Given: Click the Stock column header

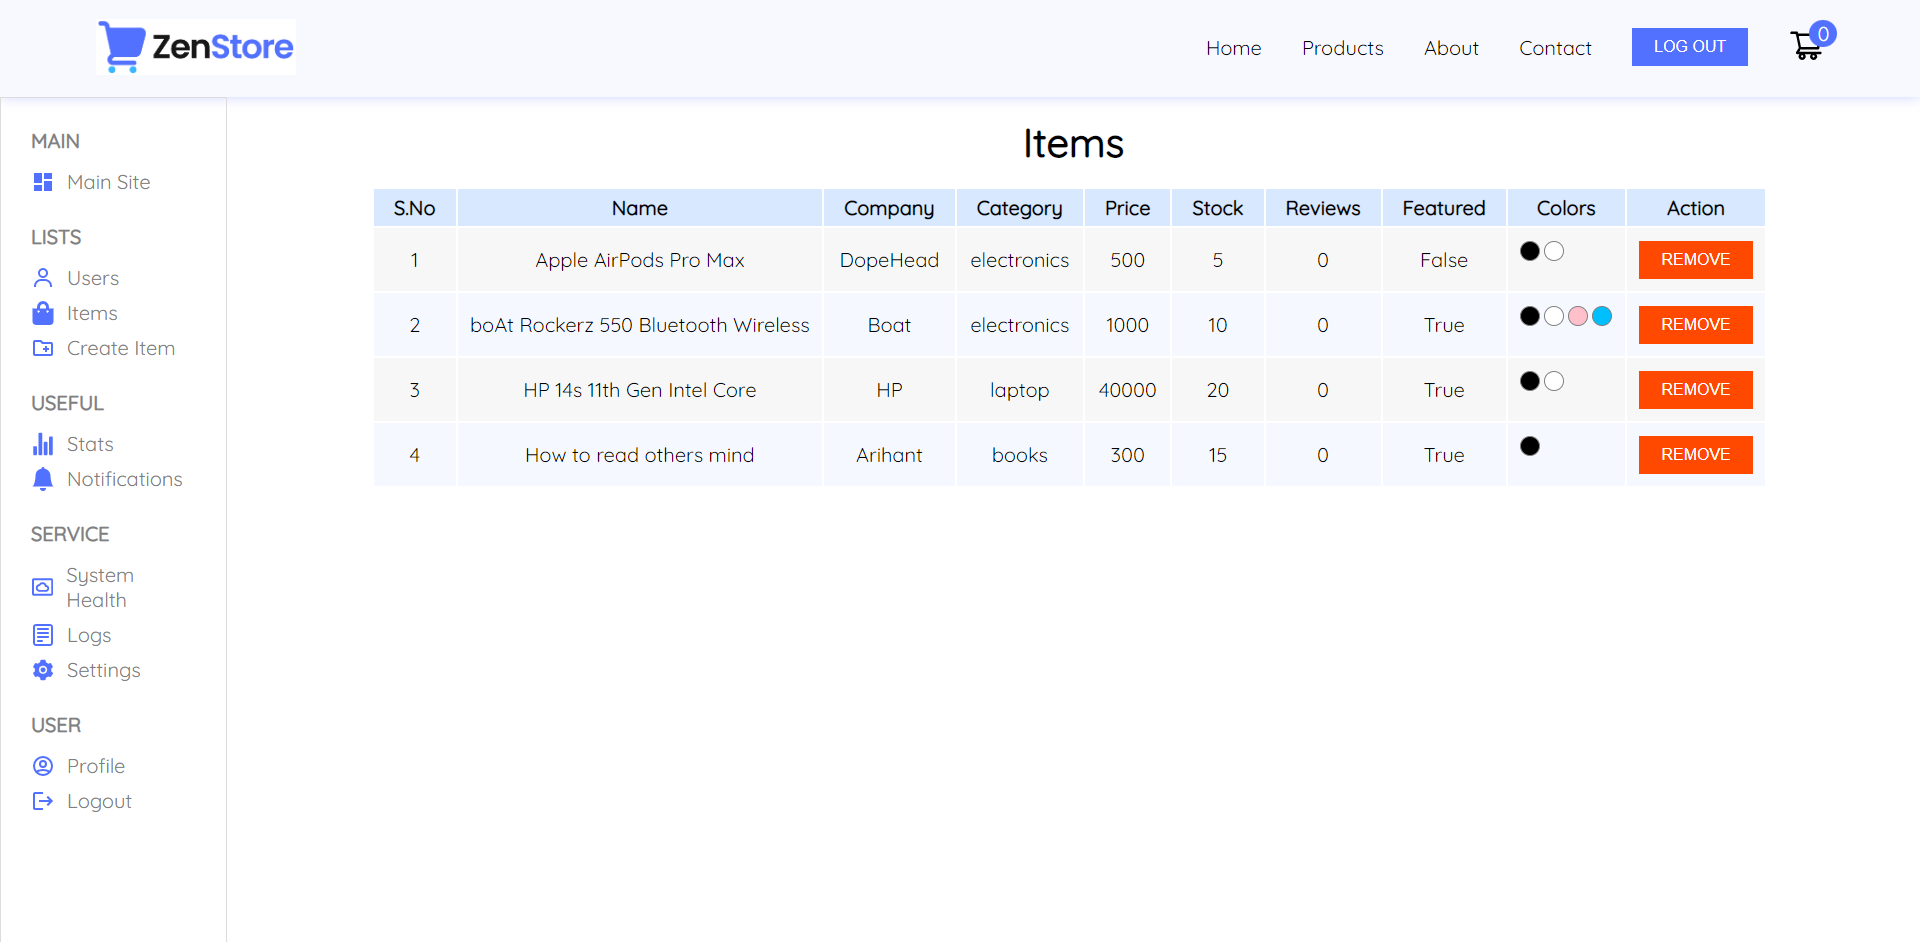Looking at the screenshot, I should click(x=1217, y=208).
